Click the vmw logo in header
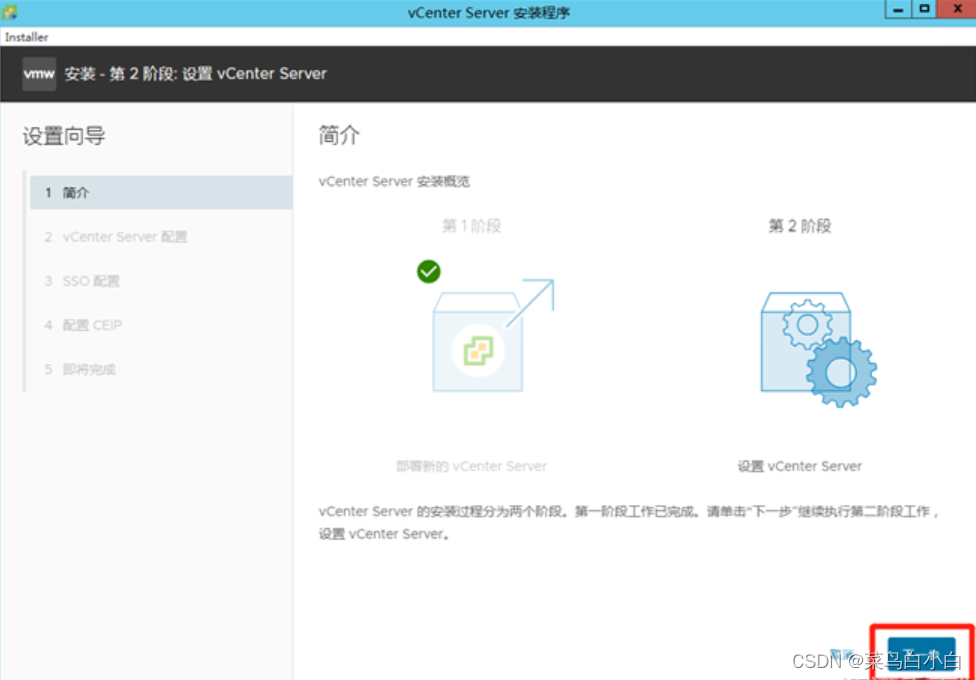The width and height of the screenshot is (976, 680). (x=39, y=74)
